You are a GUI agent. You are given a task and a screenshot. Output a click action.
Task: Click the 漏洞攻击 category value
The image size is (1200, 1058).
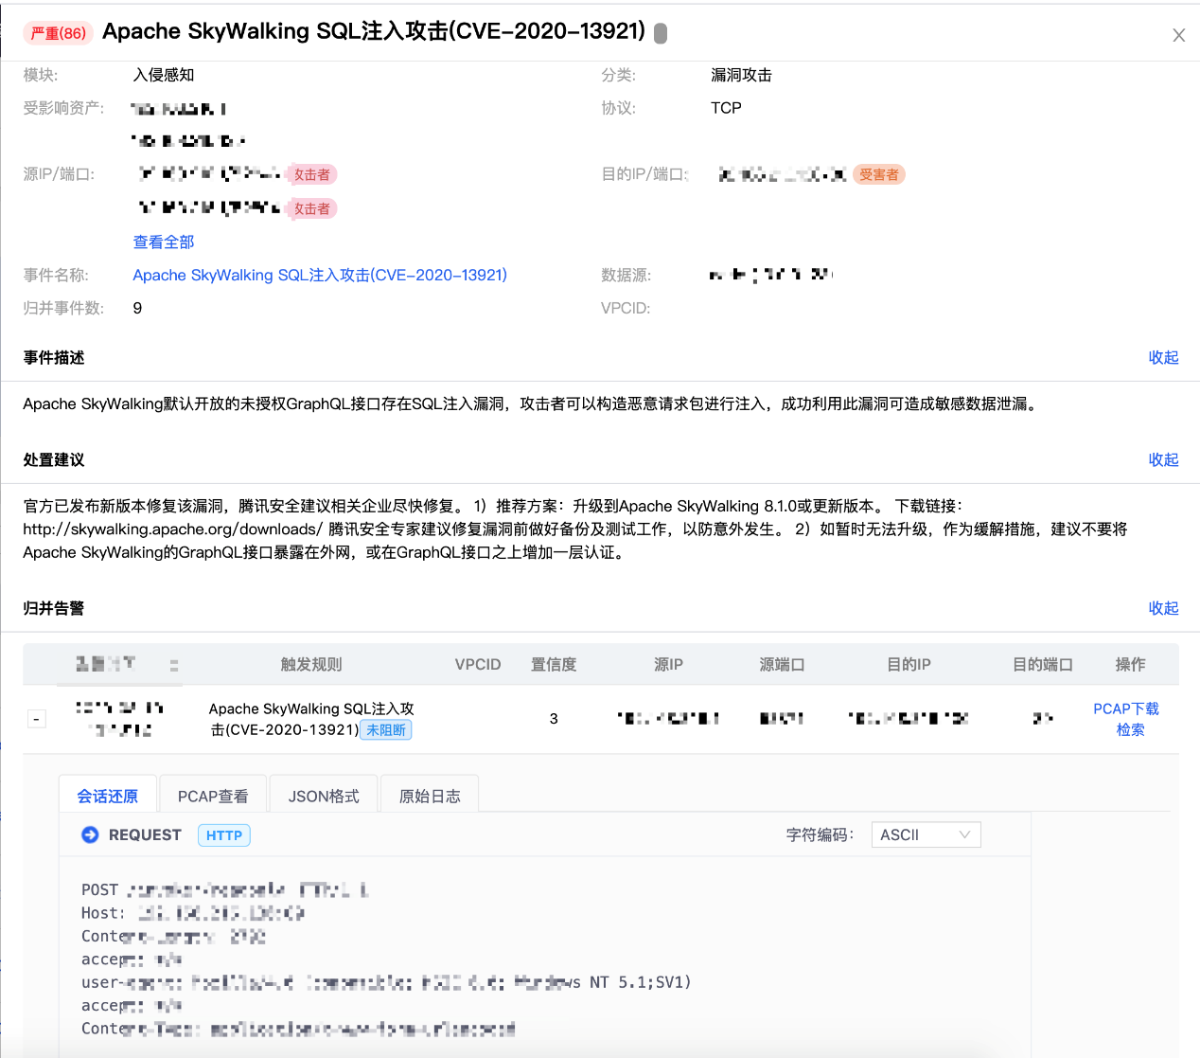point(741,75)
